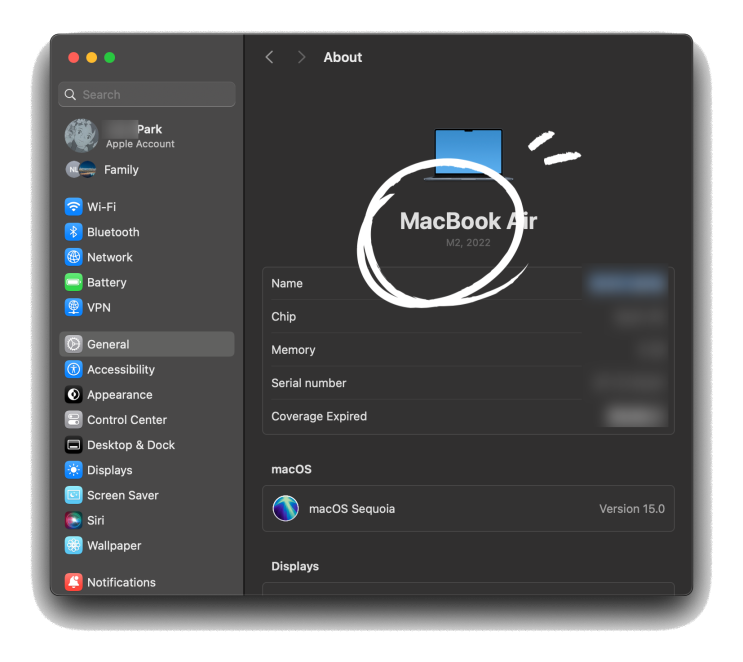Open the Accessibility icon

(x=73, y=369)
